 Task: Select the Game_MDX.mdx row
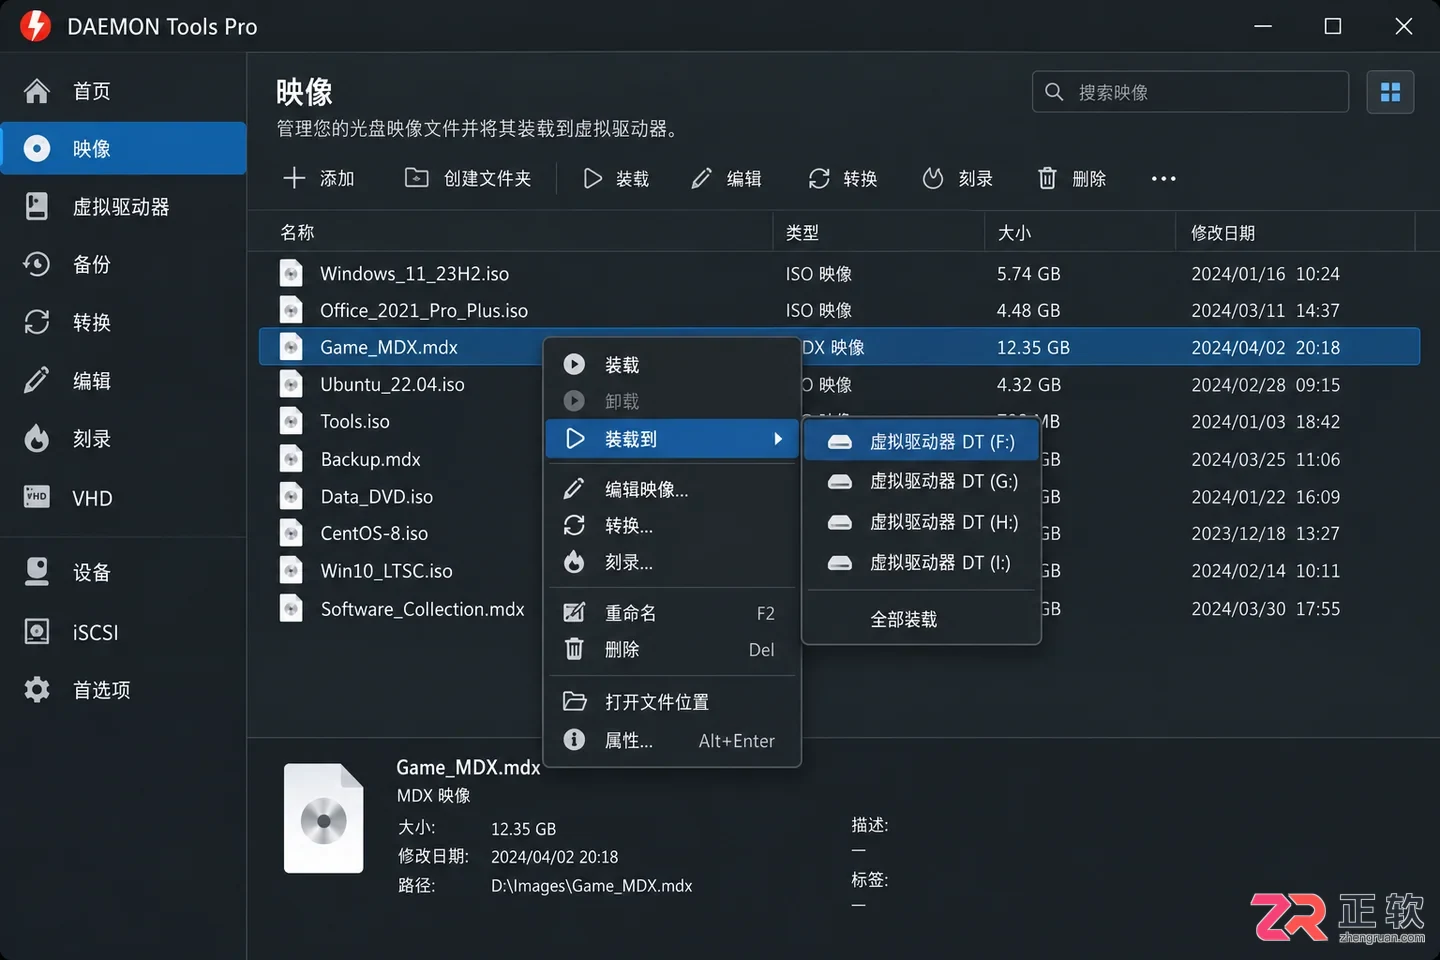click(x=839, y=348)
